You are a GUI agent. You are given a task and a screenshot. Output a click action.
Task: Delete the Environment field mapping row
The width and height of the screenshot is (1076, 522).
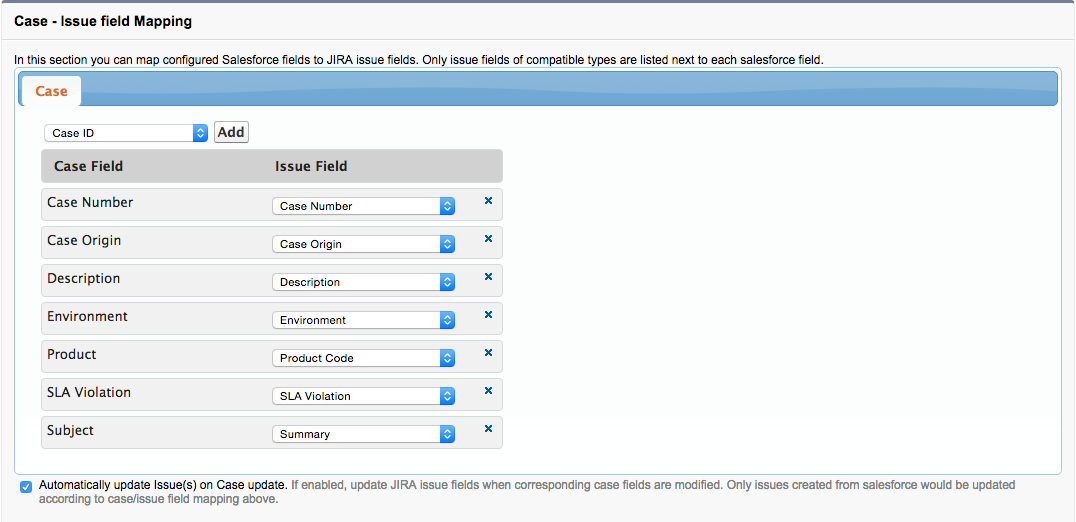coord(488,315)
